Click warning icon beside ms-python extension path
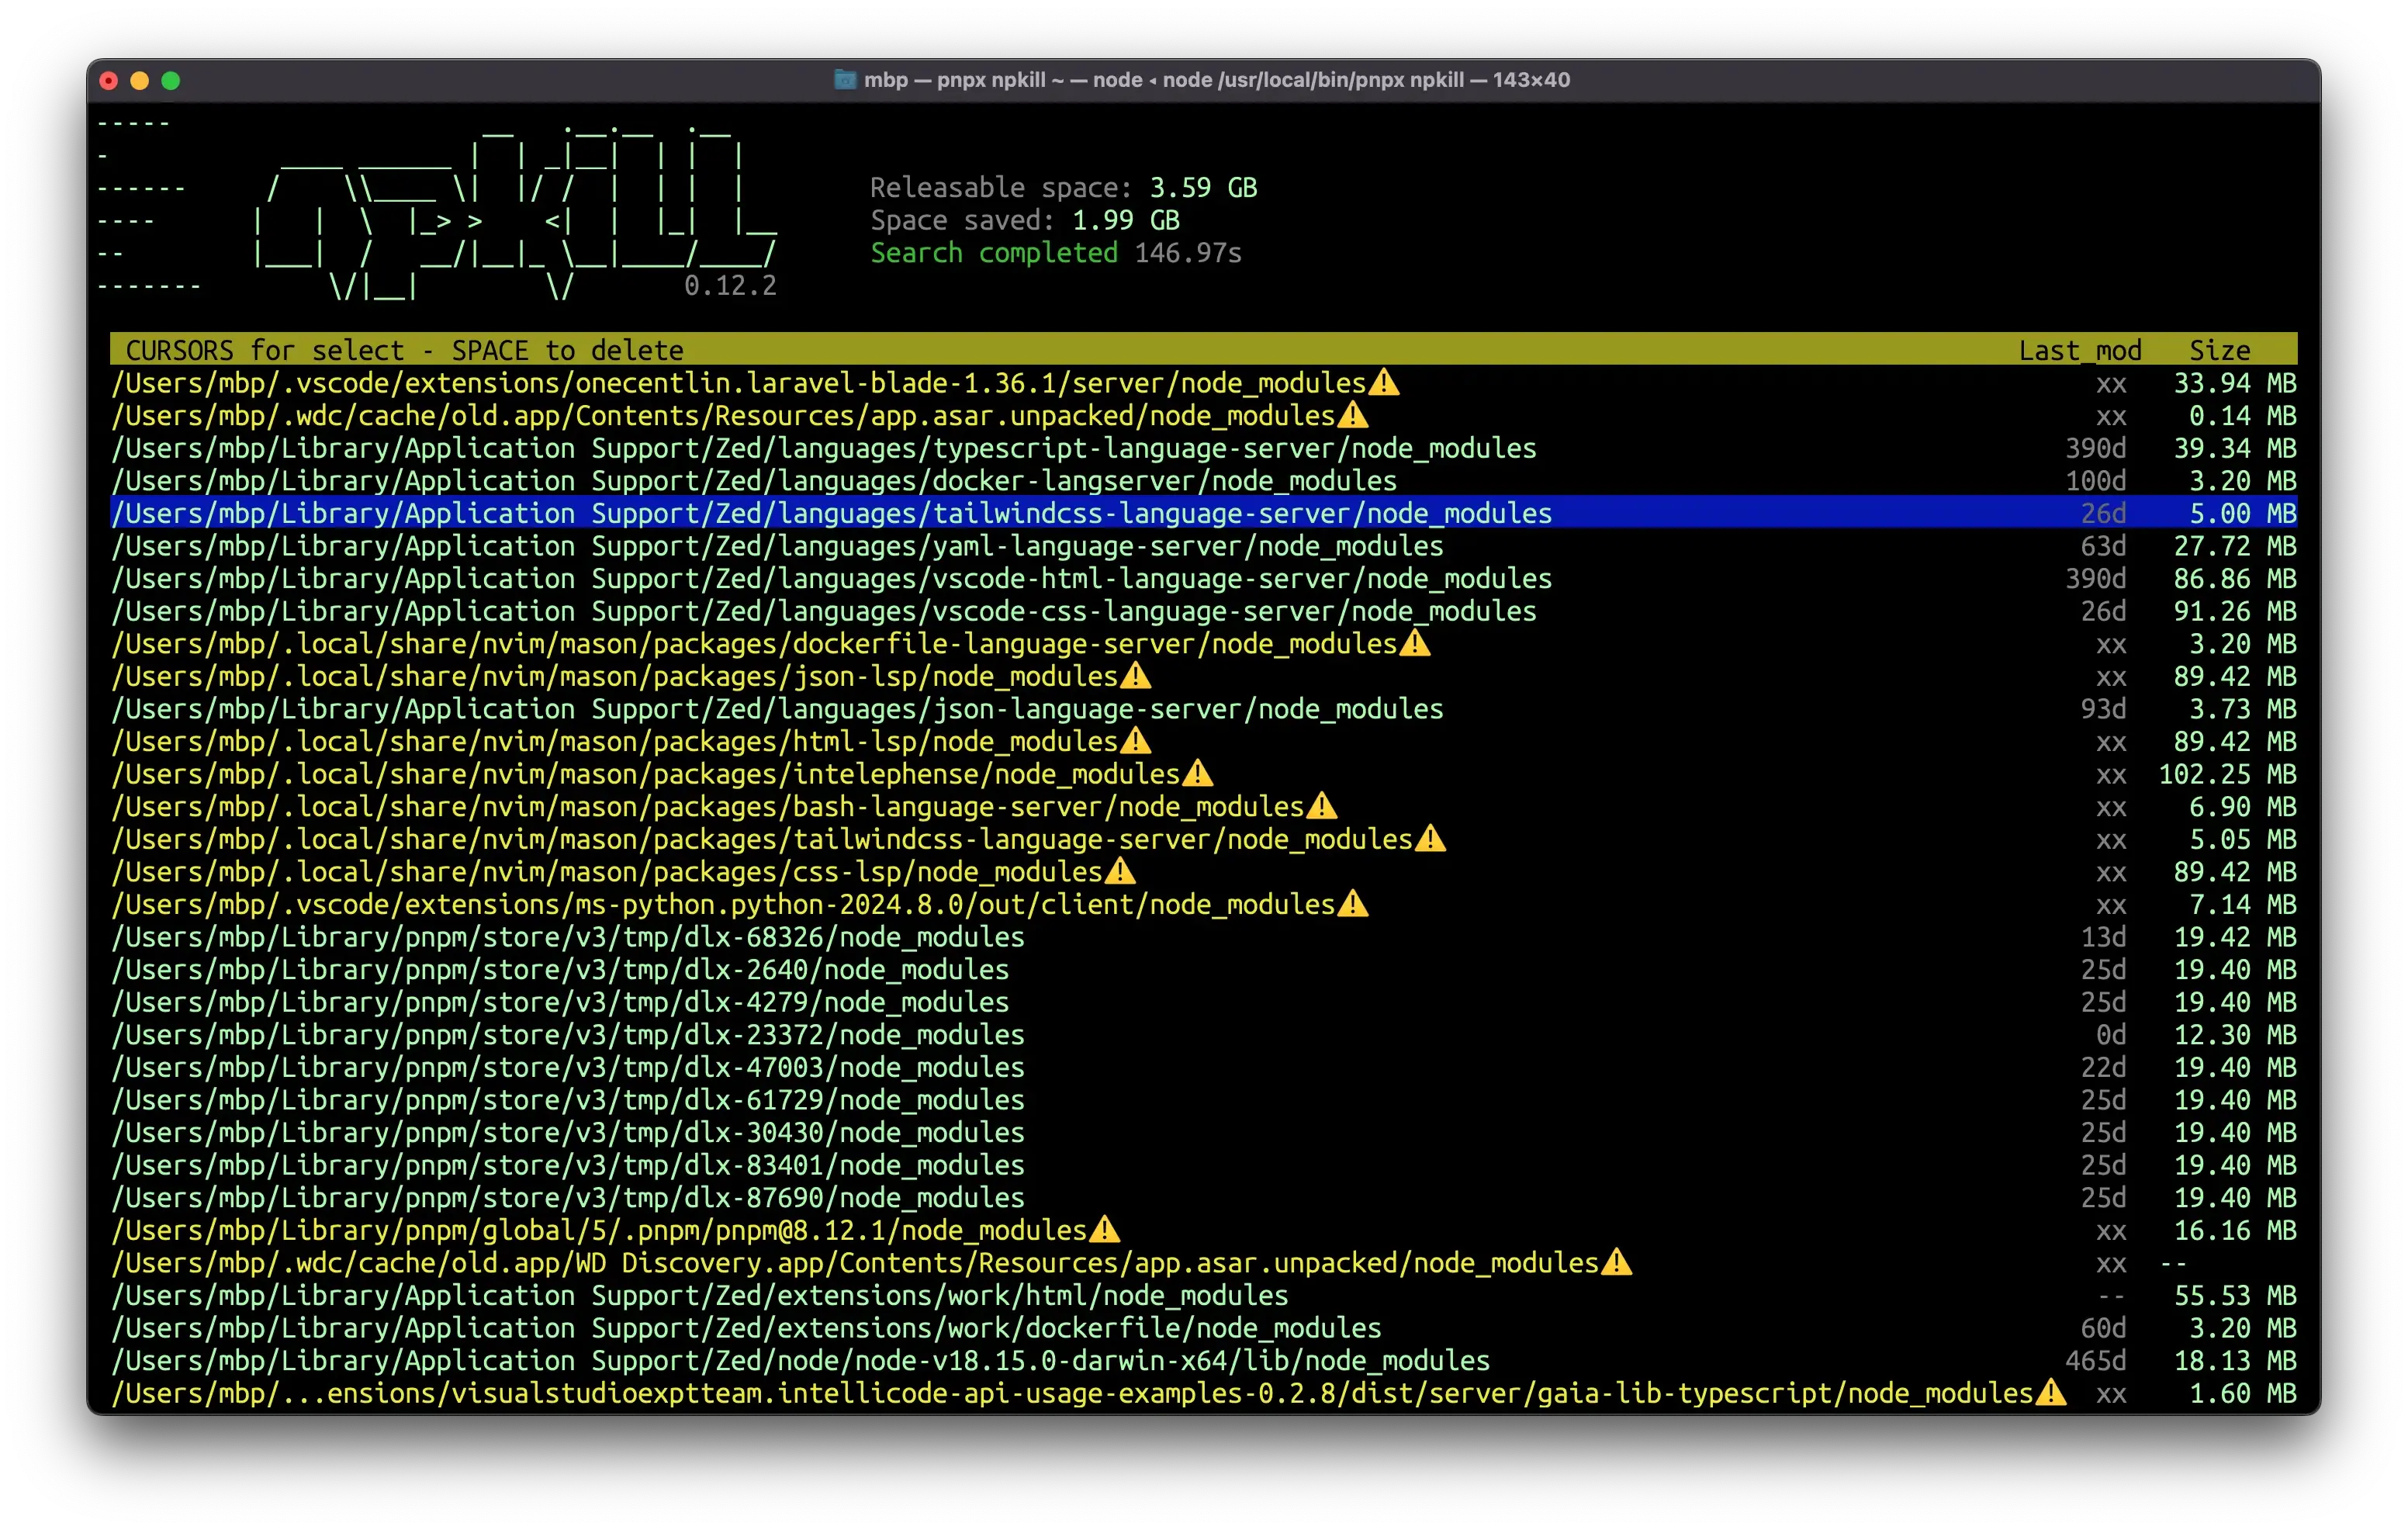 (x=1353, y=905)
